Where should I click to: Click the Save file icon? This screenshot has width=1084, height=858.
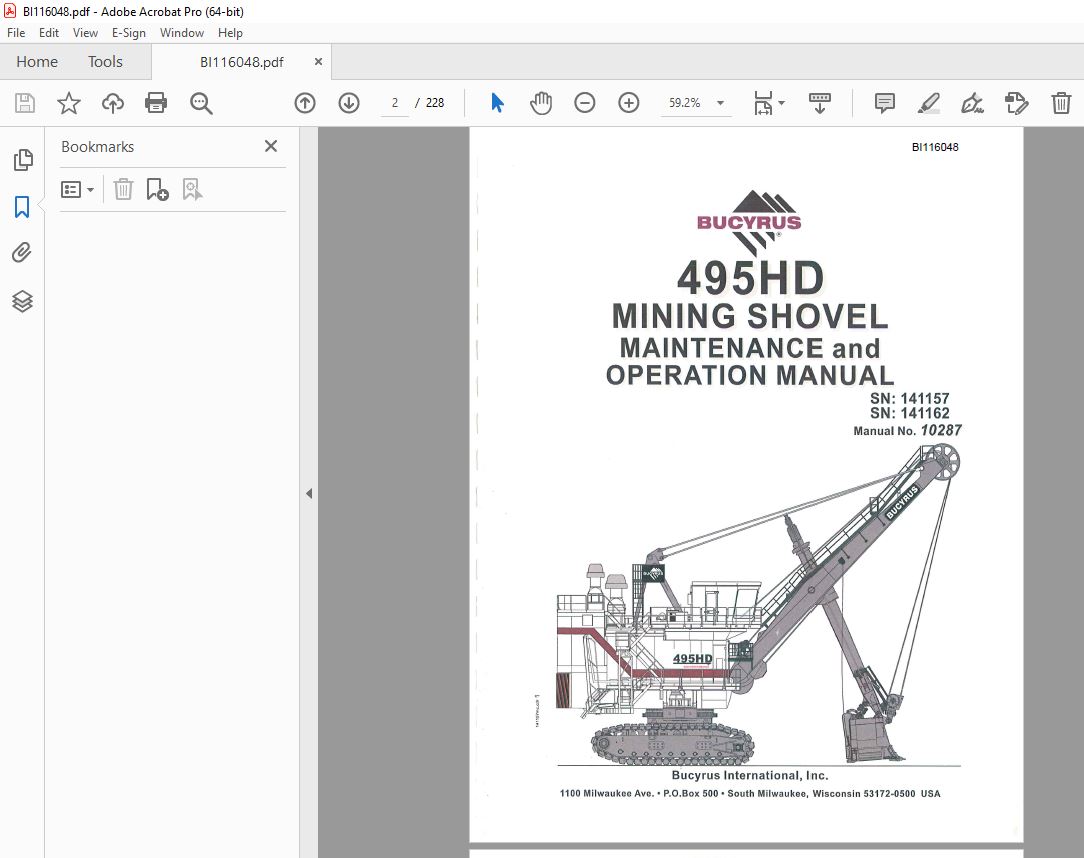tap(25, 103)
